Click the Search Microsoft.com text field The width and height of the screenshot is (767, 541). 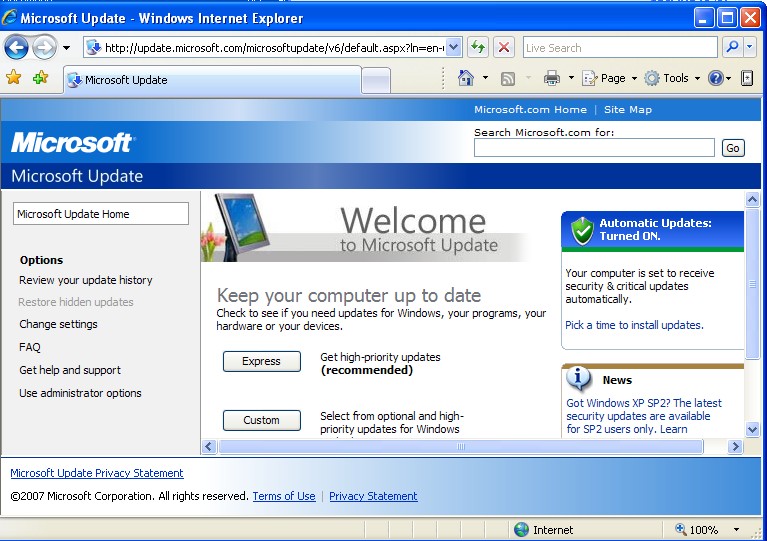tap(594, 148)
